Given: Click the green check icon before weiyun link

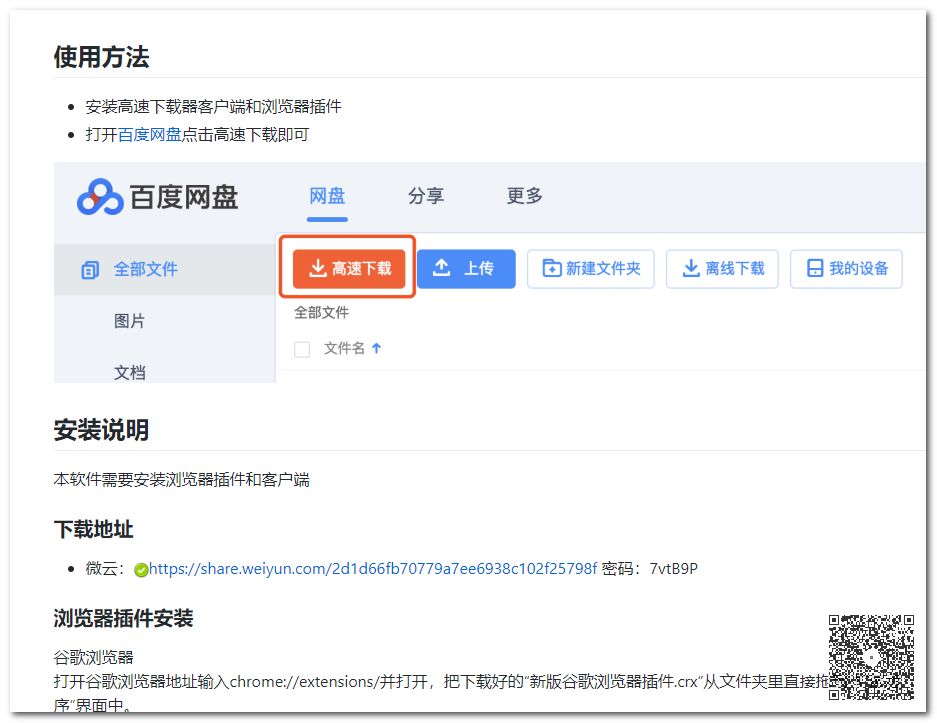Looking at the screenshot, I should 141,570.
